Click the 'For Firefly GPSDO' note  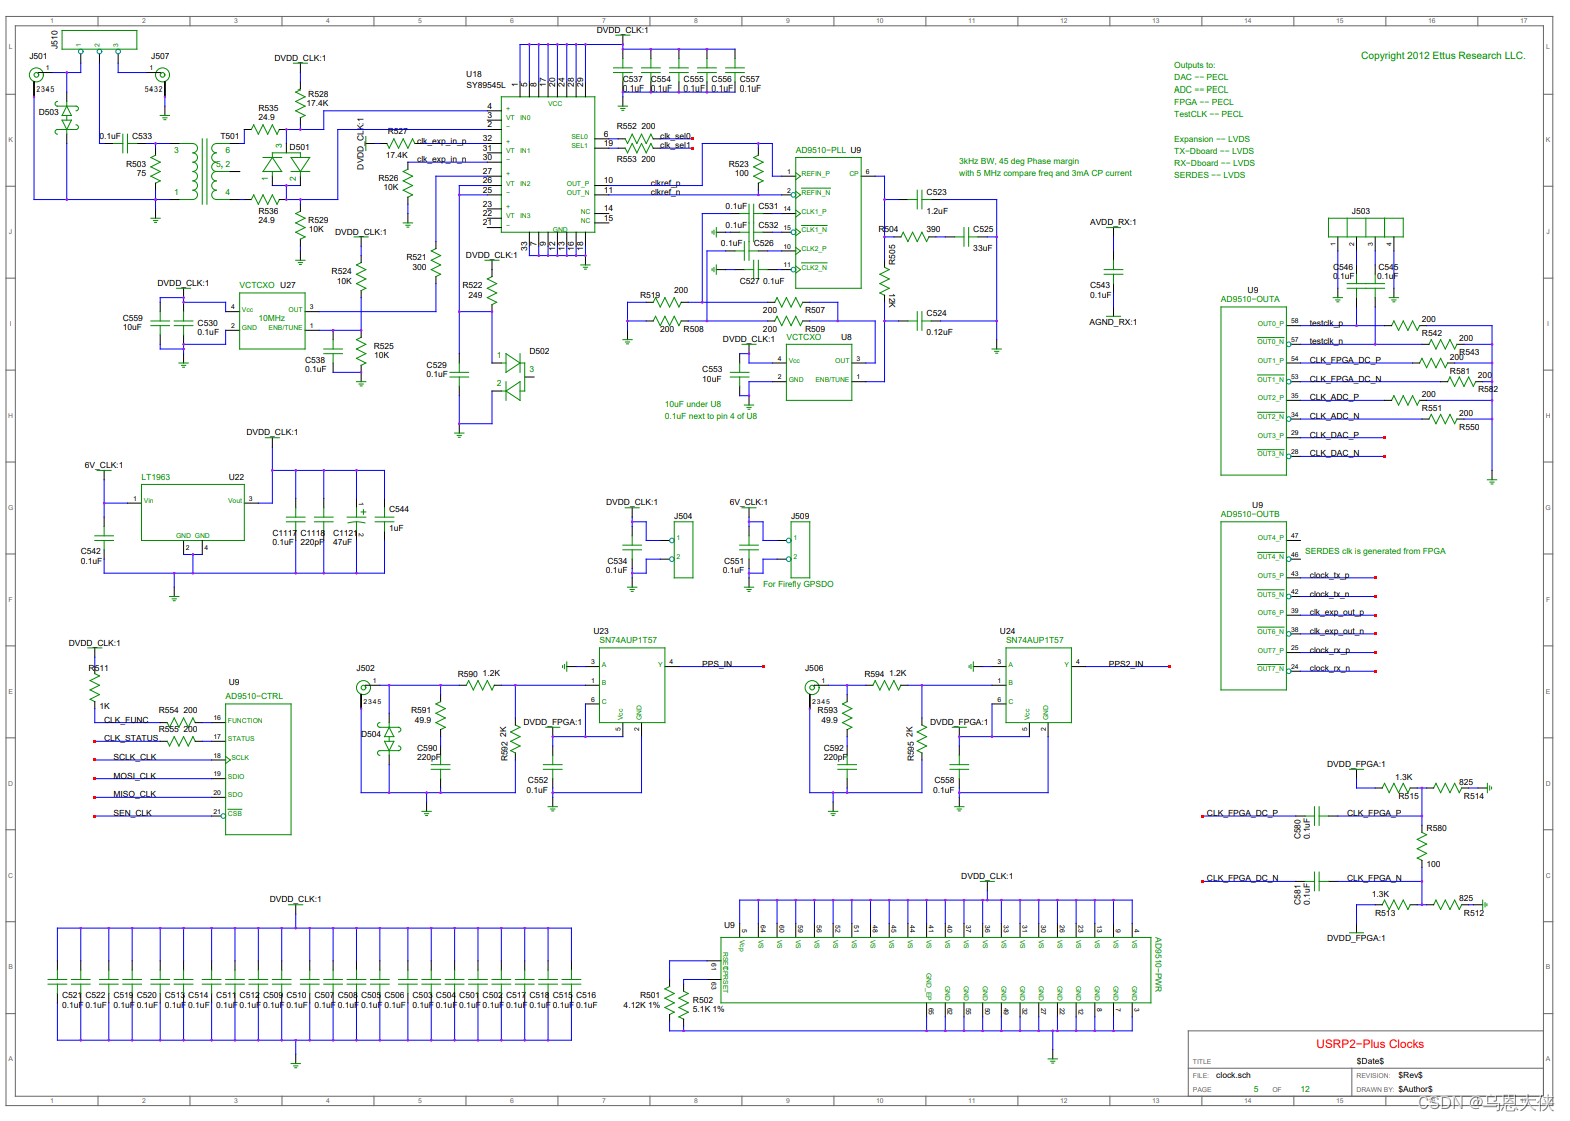point(798,584)
